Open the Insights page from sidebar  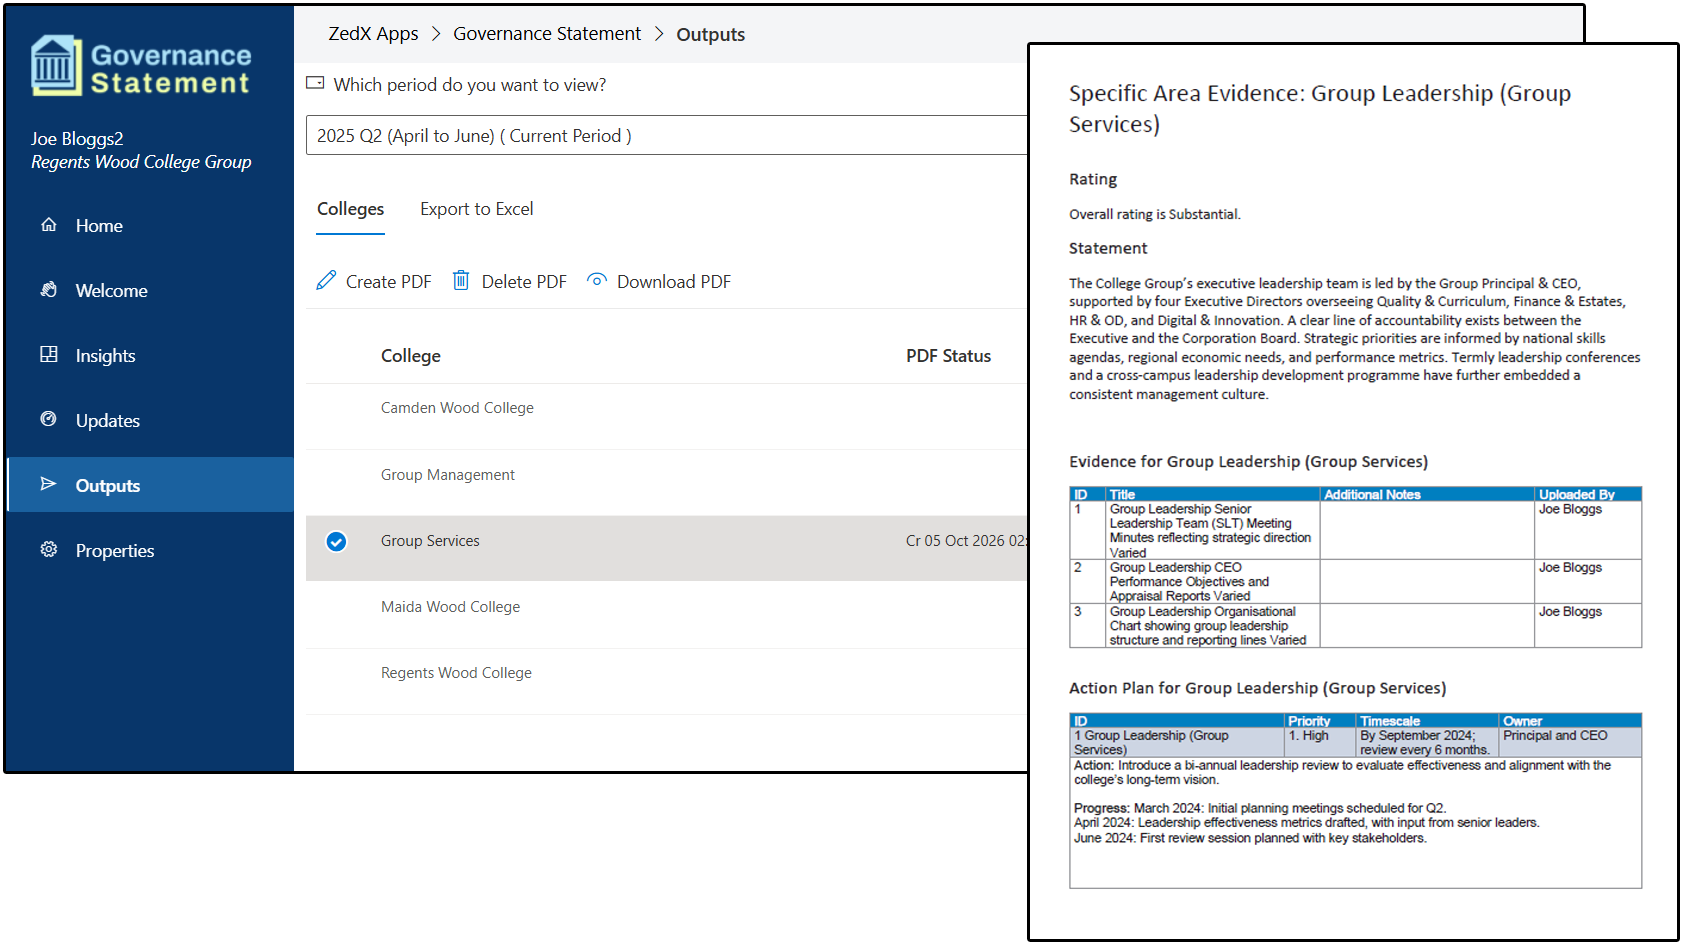(x=150, y=356)
